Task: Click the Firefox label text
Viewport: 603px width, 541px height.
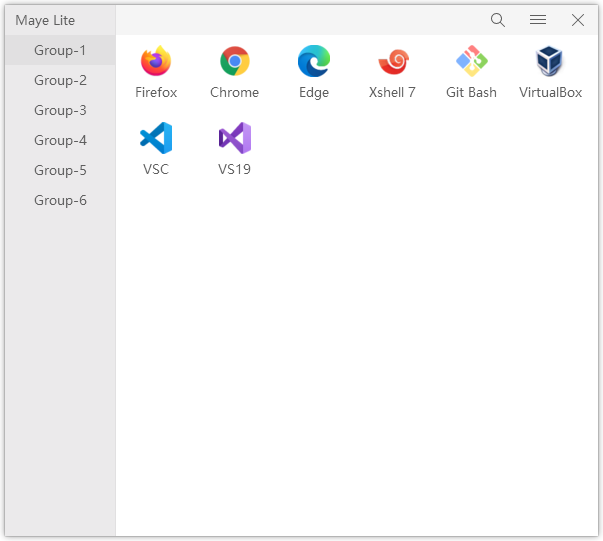Action: coord(156,92)
